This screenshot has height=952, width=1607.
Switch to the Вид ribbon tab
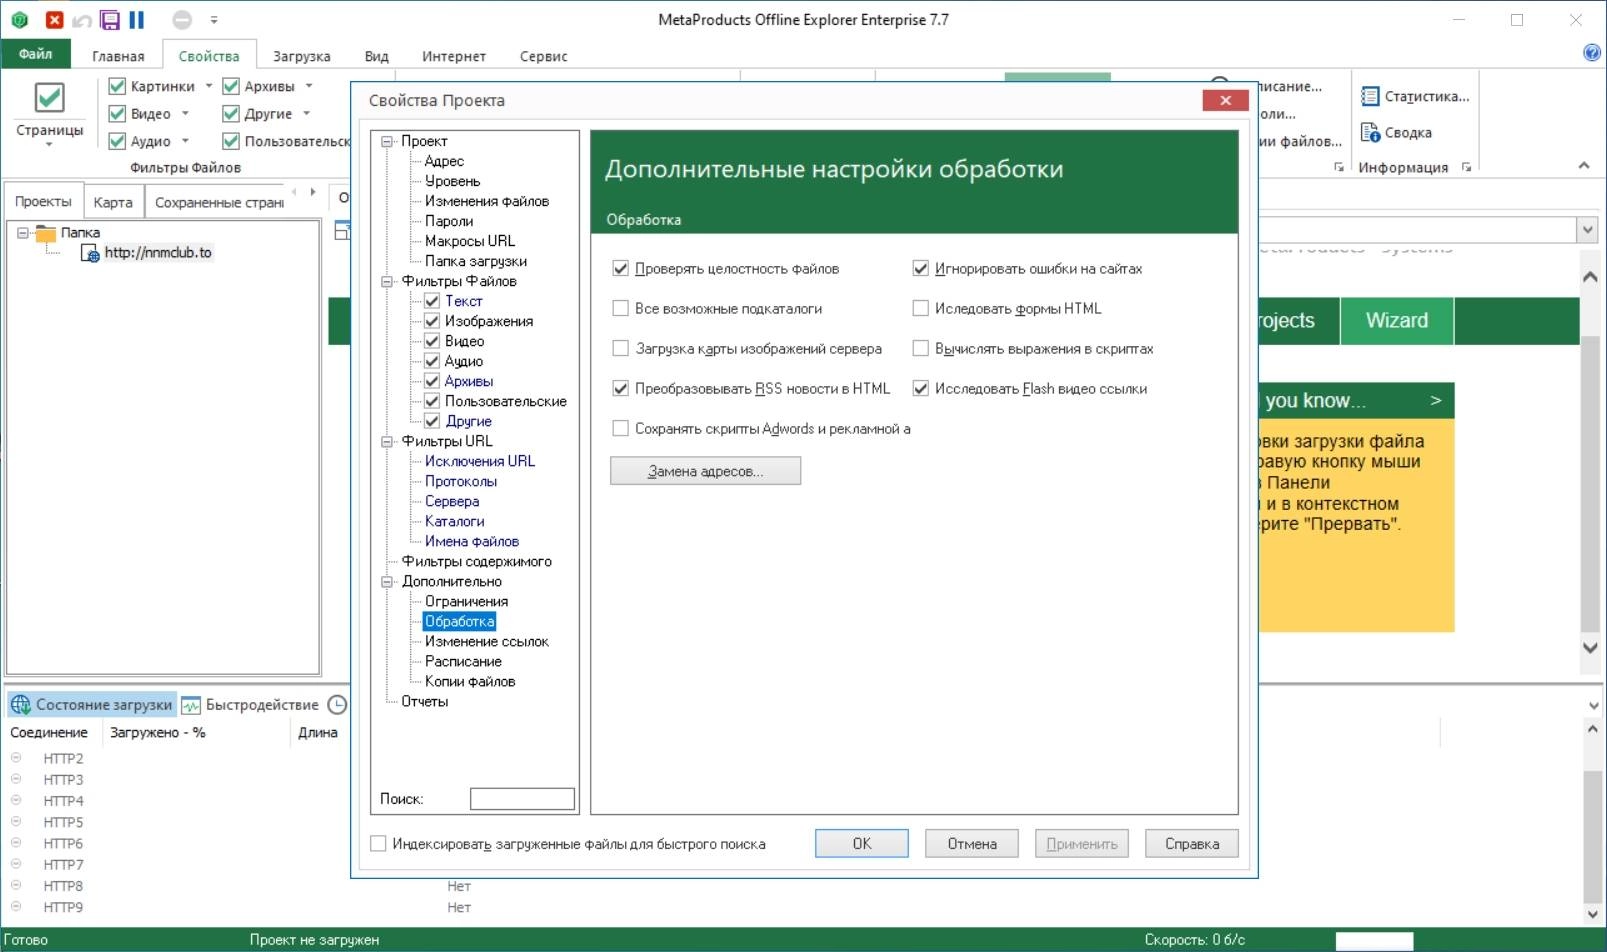pyautogui.click(x=376, y=56)
